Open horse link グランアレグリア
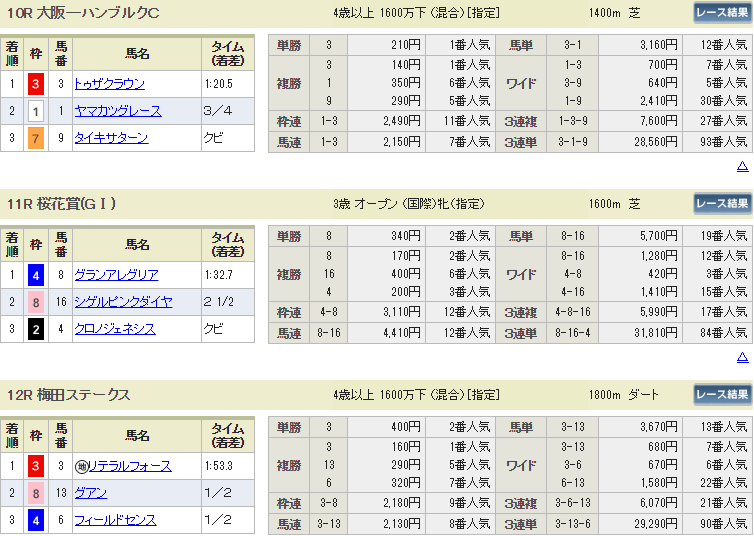Screen dimensions: 754x536 (116, 275)
